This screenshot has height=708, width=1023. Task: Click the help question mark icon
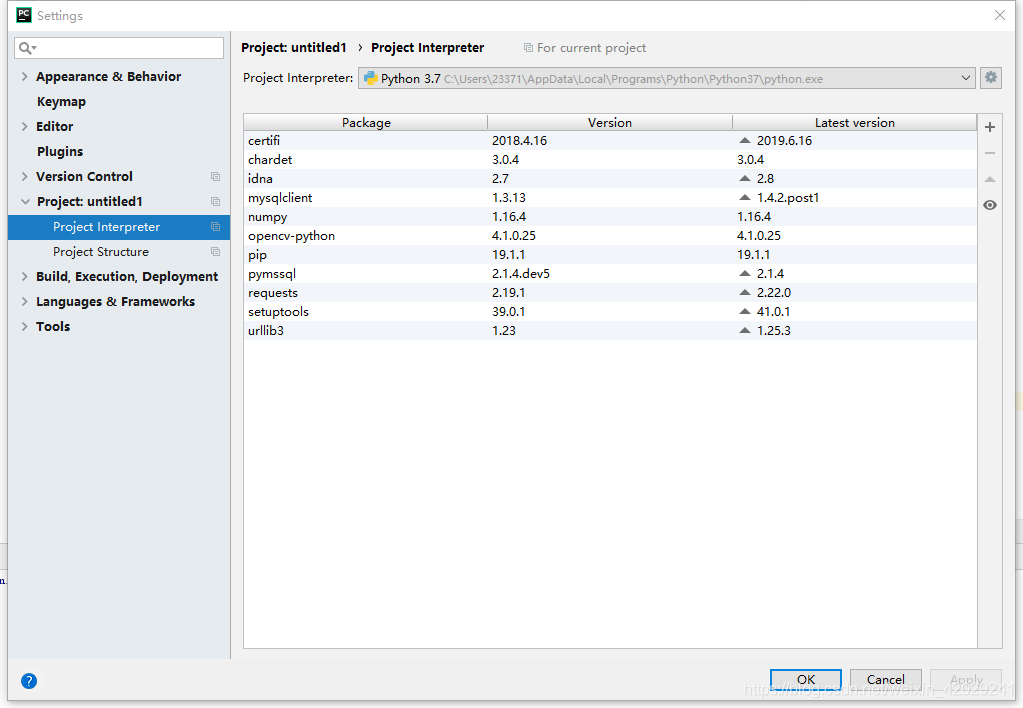click(x=29, y=681)
